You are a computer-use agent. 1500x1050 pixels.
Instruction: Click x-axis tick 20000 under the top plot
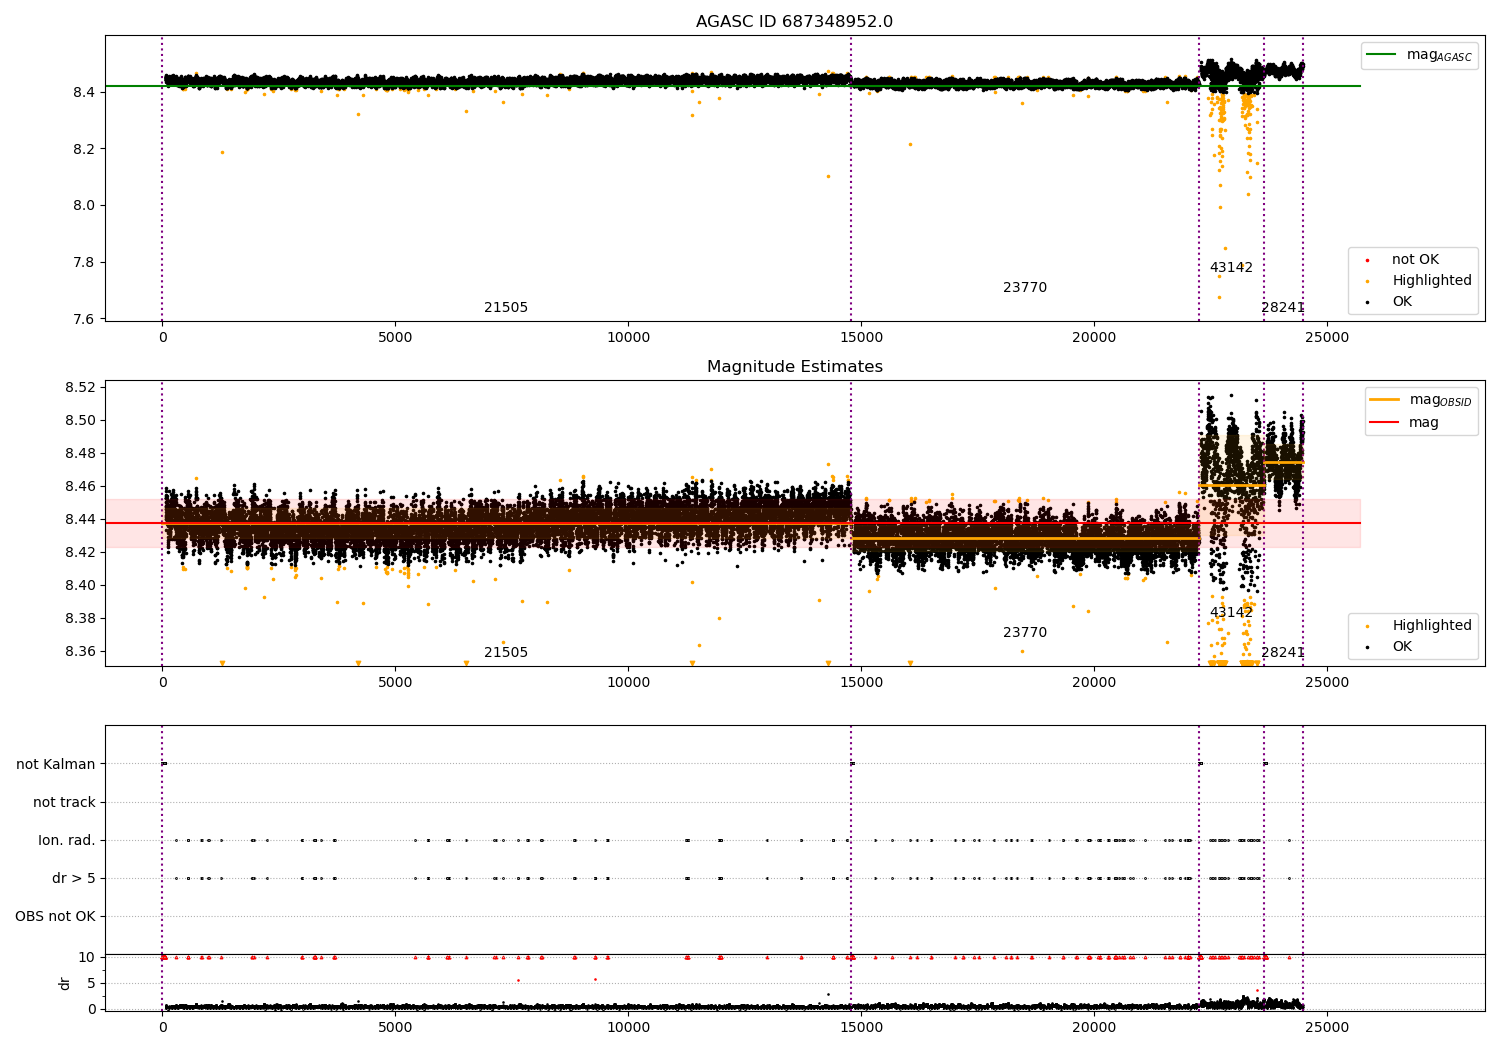pos(1094,338)
